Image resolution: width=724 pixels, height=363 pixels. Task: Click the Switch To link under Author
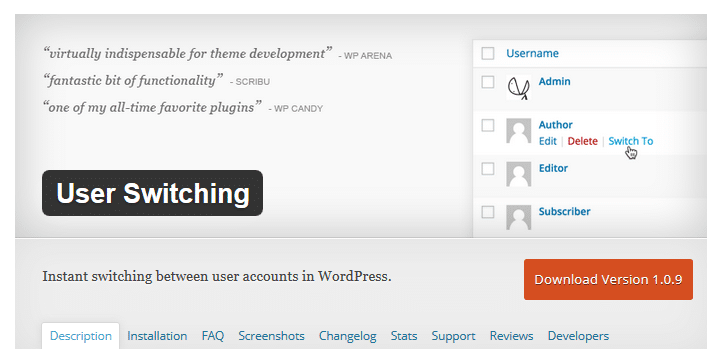pos(631,141)
